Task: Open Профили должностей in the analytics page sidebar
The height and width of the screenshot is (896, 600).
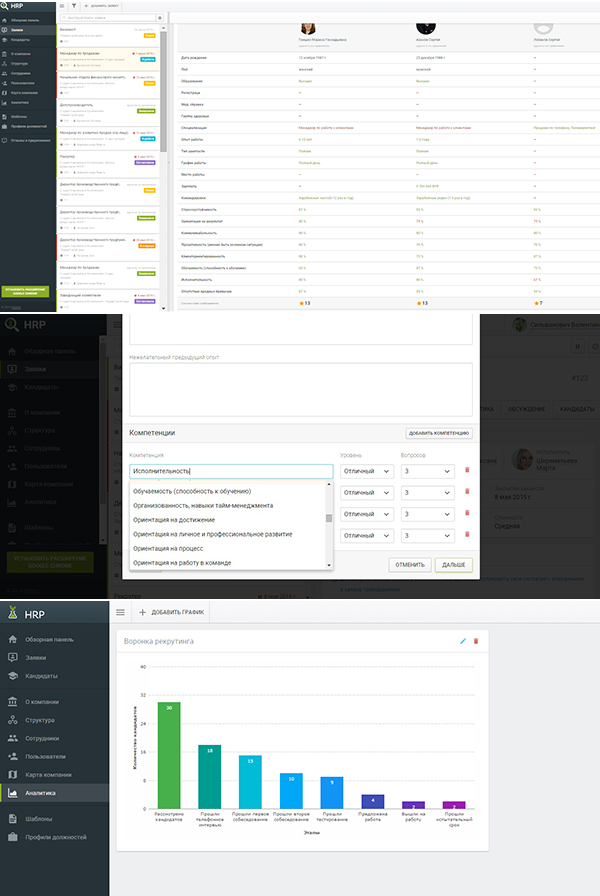Action: (x=55, y=836)
